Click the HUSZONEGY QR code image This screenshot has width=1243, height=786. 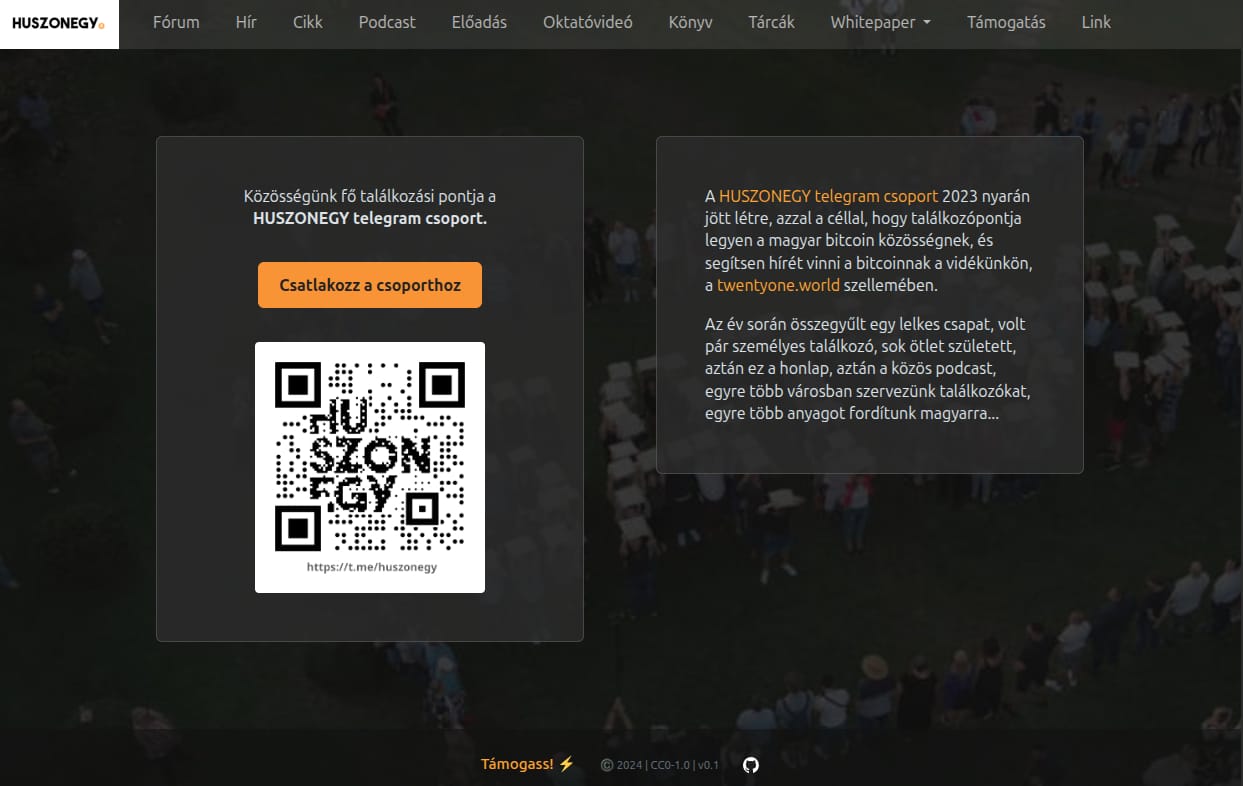tap(370, 467)
